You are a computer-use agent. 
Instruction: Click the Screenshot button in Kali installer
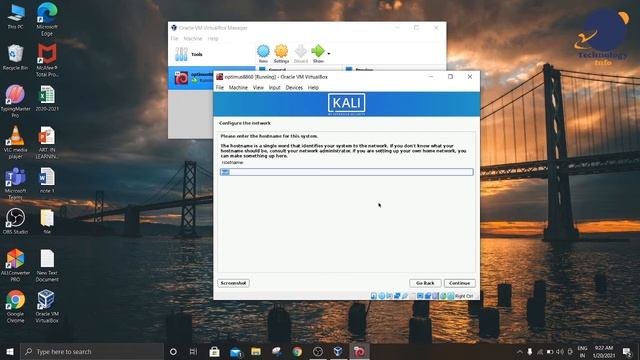pyautogui.click(x=233, y=283)
